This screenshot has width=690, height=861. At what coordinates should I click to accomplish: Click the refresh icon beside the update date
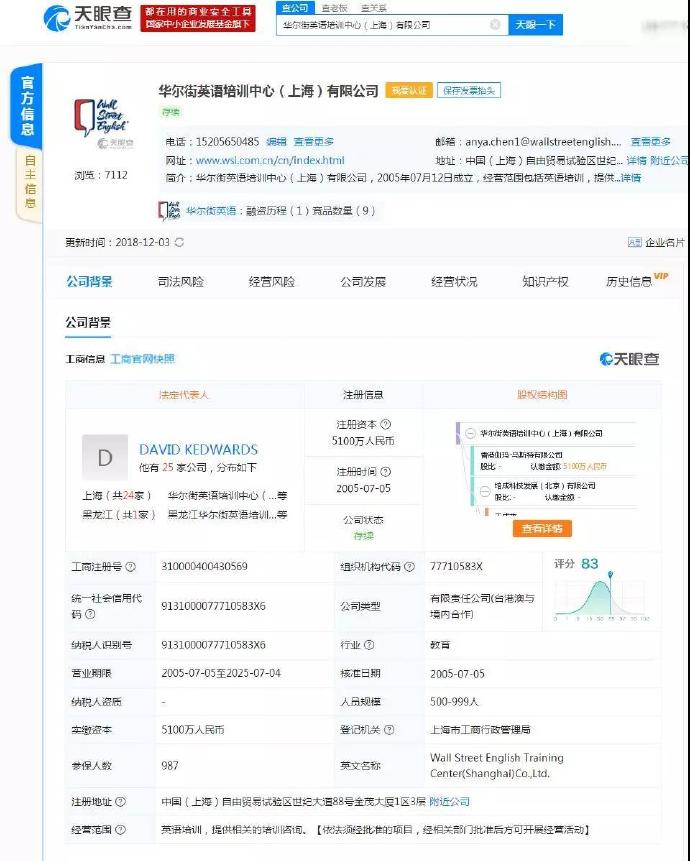point(180,242)
